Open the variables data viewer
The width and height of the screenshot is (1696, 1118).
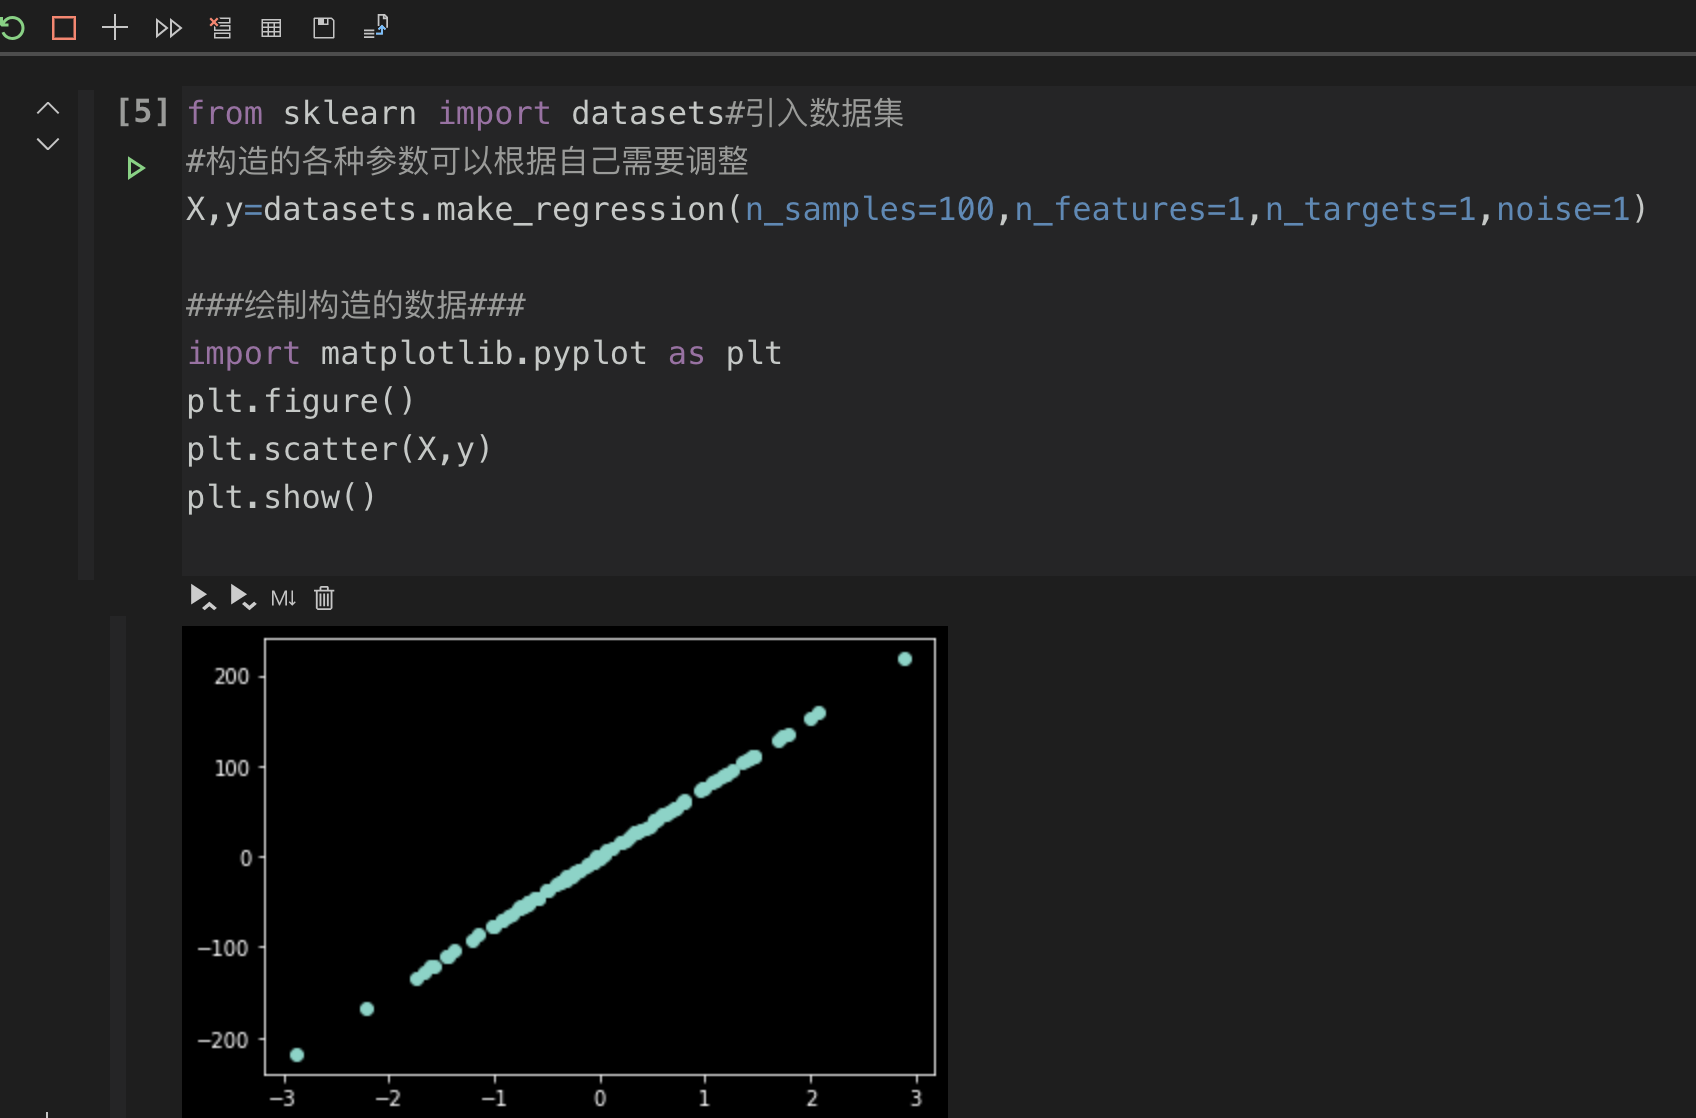point(270,28)
